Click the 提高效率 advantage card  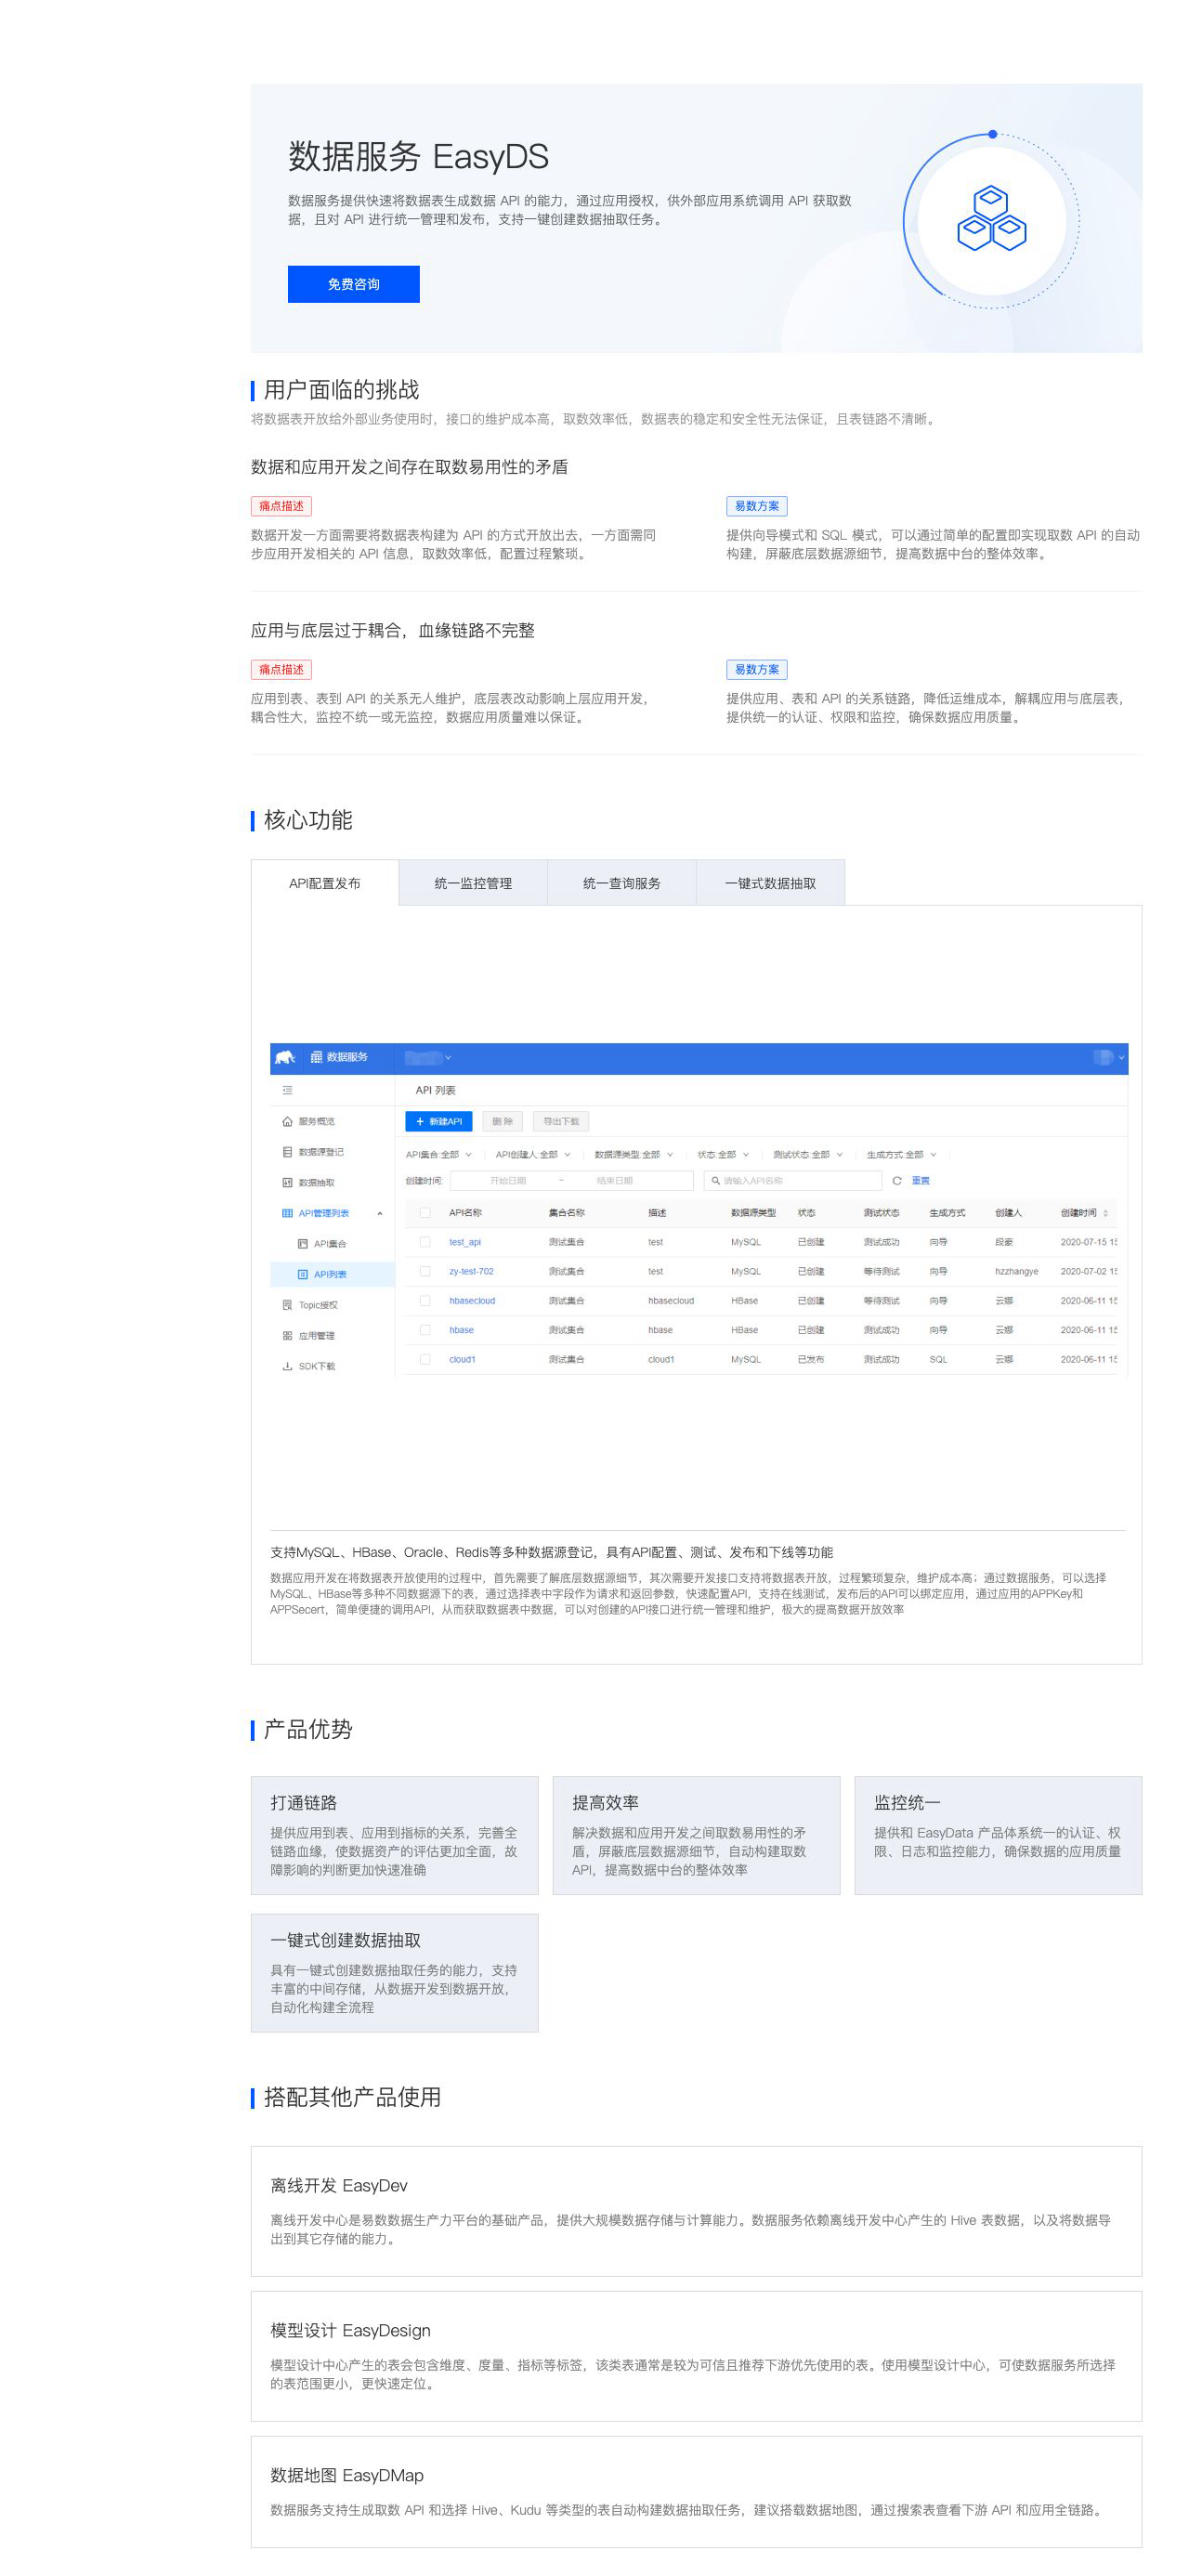(696, 1835)
